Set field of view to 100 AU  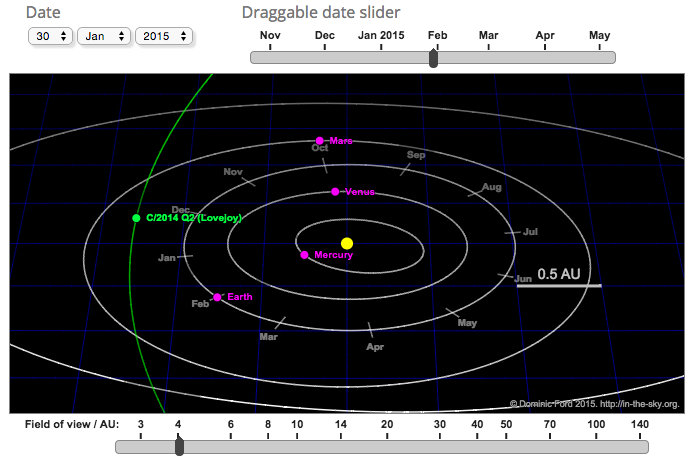coord(597,446)
